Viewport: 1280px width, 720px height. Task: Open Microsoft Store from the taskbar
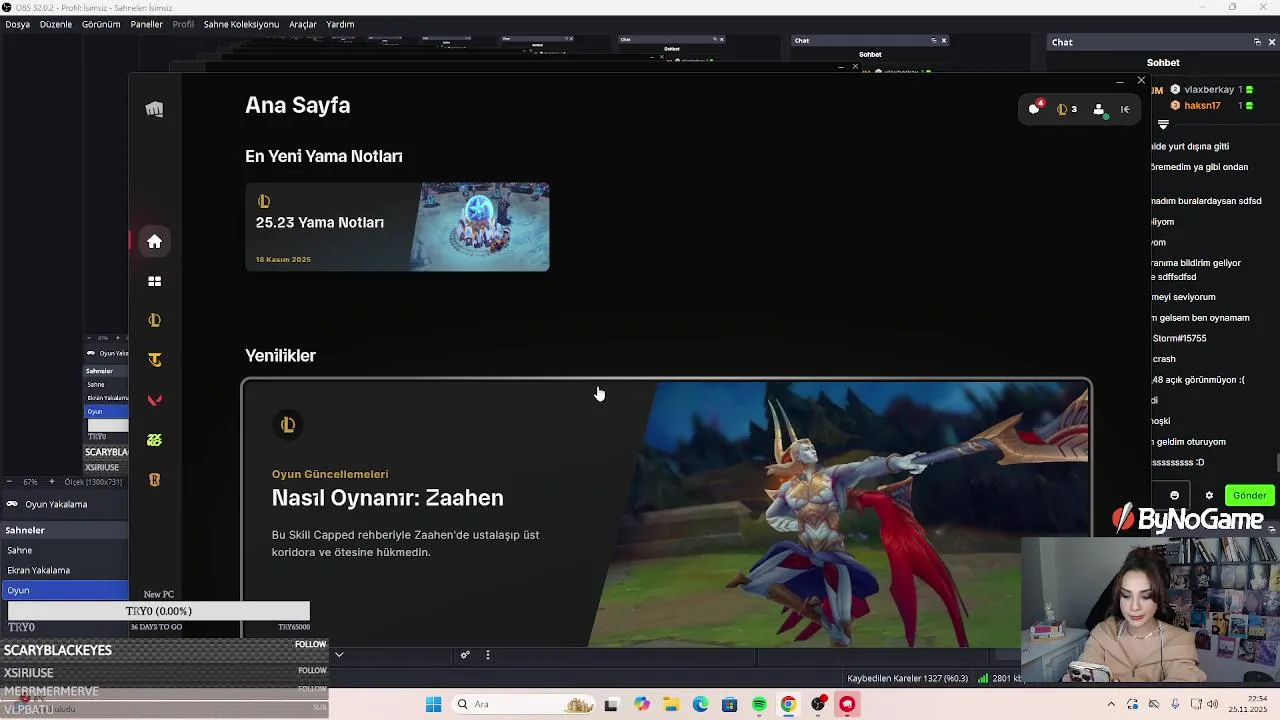pos(729,704)
